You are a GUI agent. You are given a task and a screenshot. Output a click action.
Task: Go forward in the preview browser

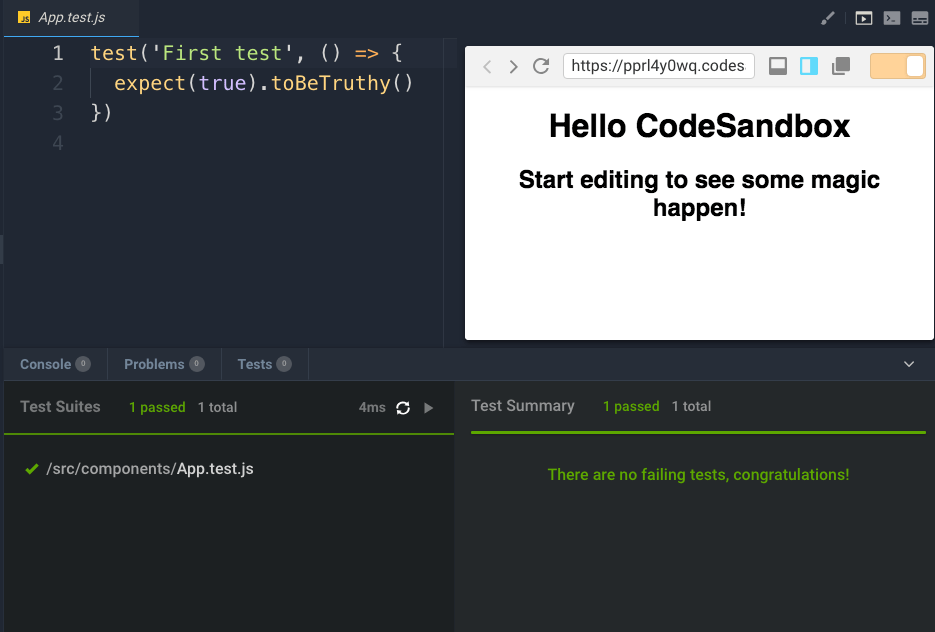click(x=514, y=67)
